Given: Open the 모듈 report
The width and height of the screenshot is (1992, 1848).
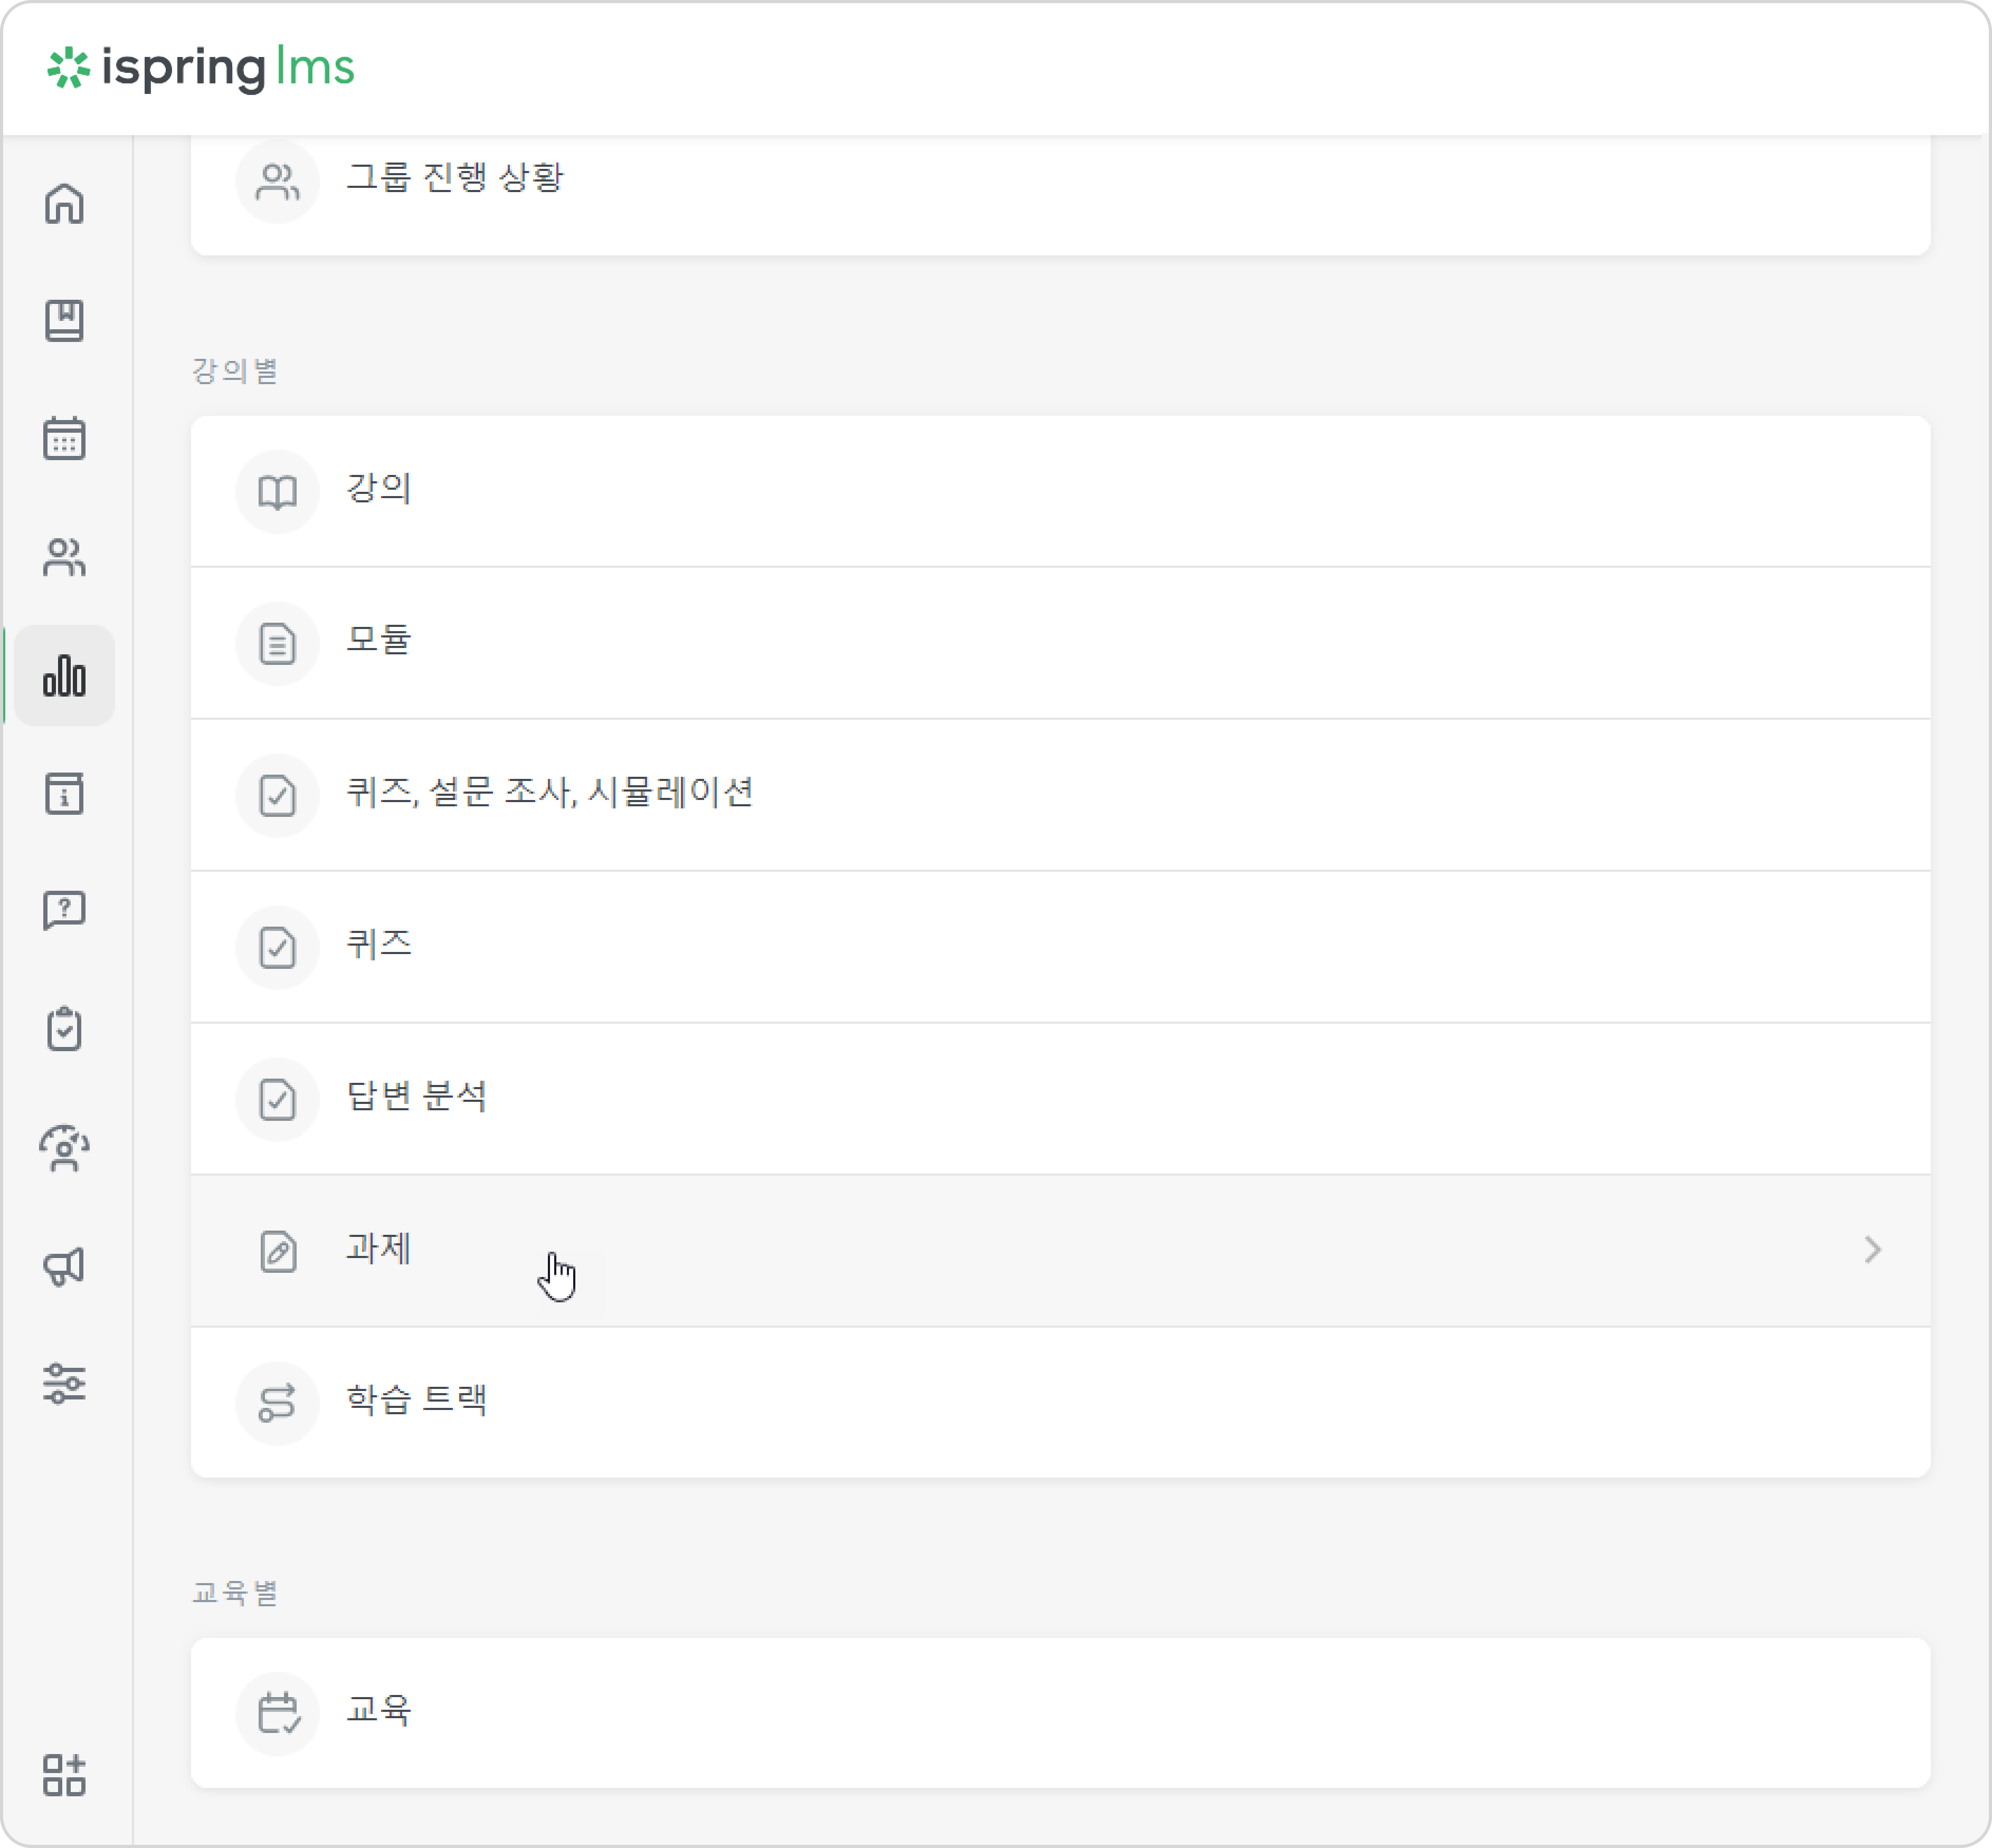Looking at the screenshot, I should pos(1060,643).
